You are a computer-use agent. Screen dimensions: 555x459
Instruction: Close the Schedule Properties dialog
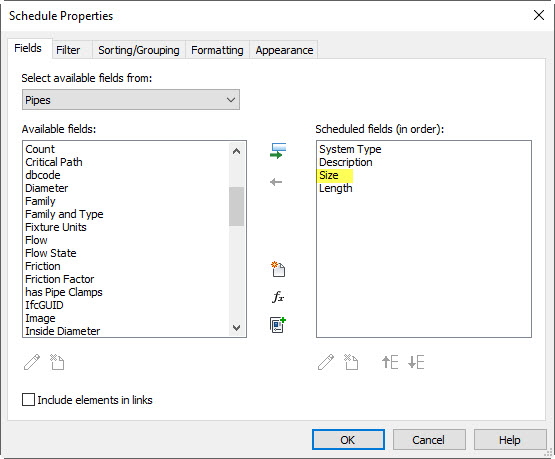click(539, 15)
